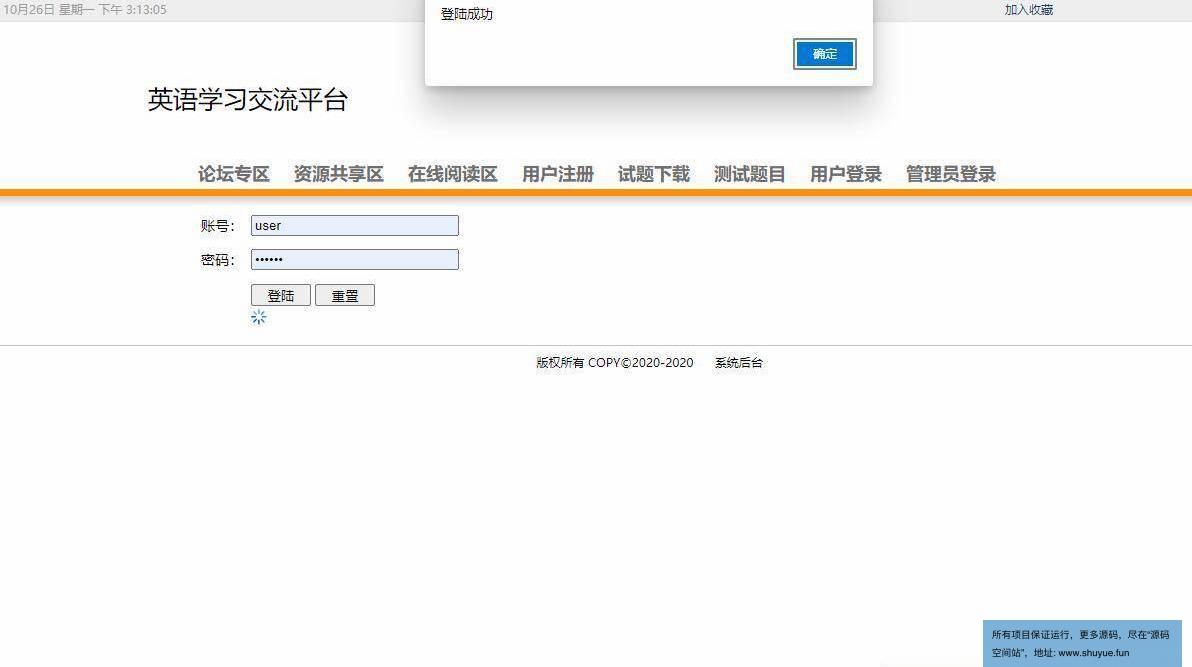Select 用户登录 in navigation bar

[x=845, y=174]
